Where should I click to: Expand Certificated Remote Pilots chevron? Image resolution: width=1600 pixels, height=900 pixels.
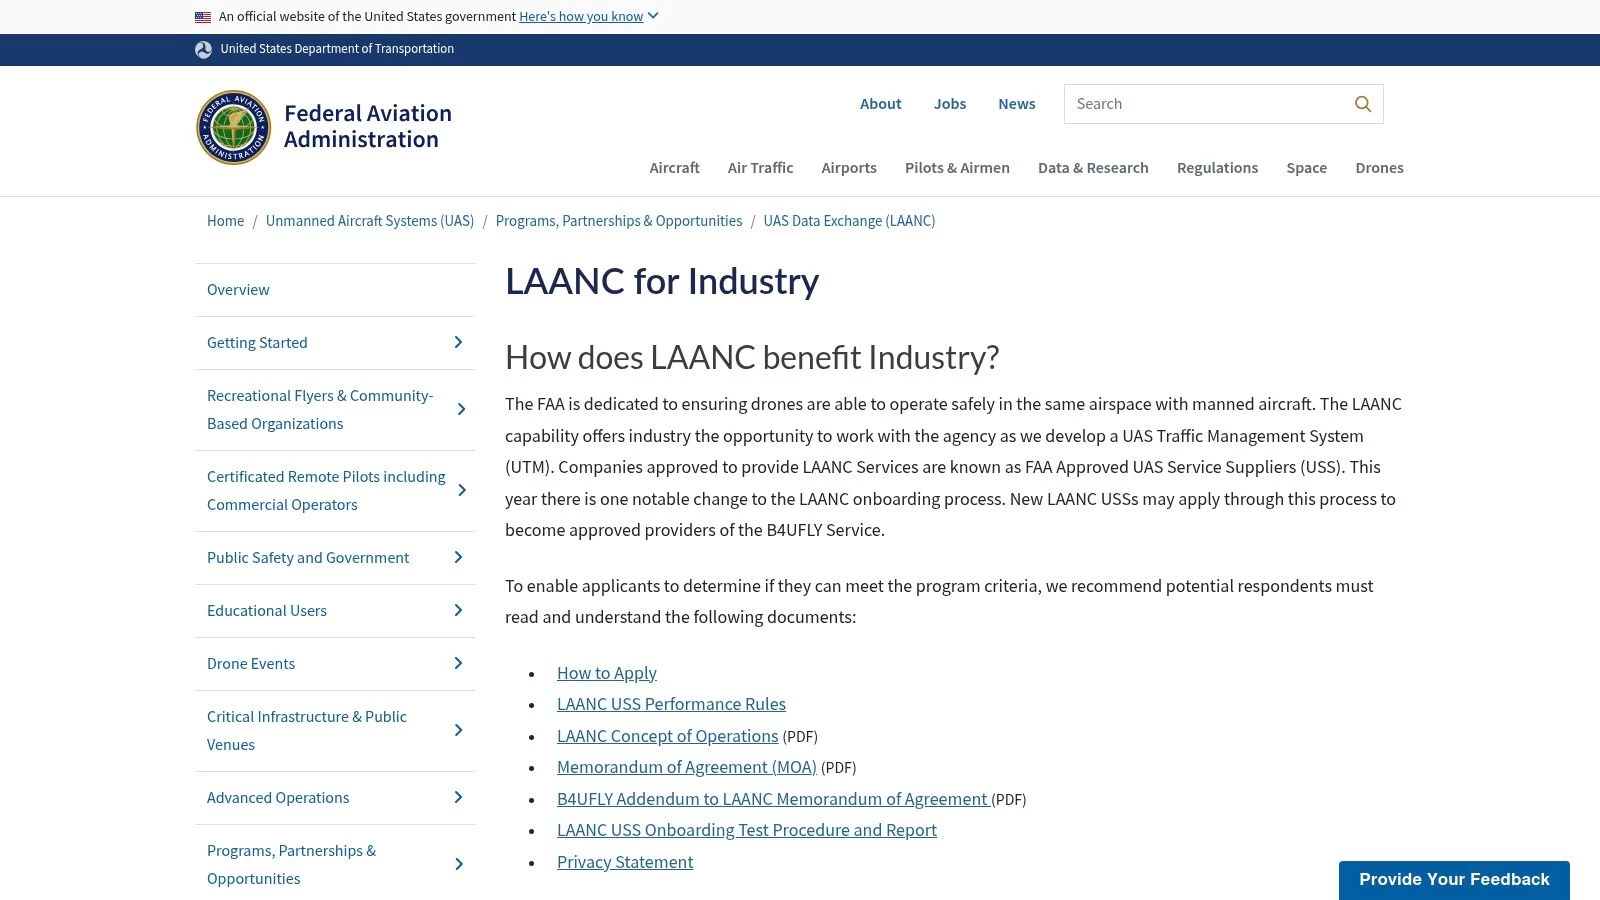coord(461,490)
